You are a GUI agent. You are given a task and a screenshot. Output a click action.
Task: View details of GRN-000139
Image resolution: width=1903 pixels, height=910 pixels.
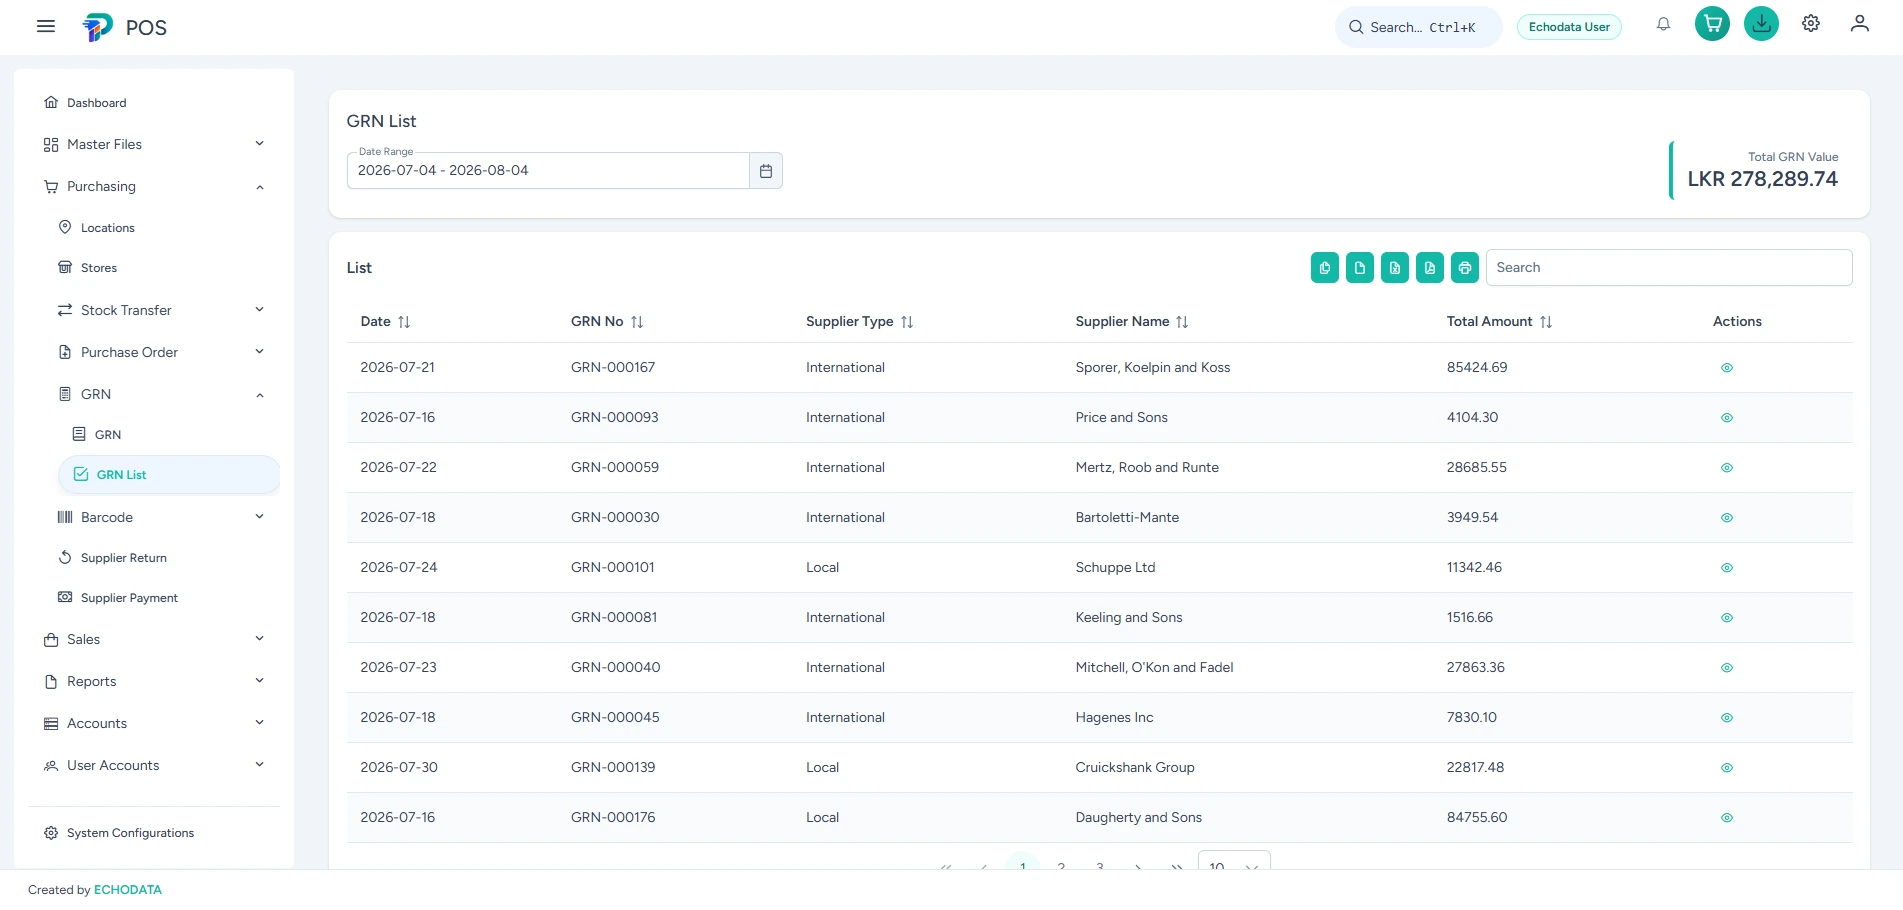[1727, 768]
